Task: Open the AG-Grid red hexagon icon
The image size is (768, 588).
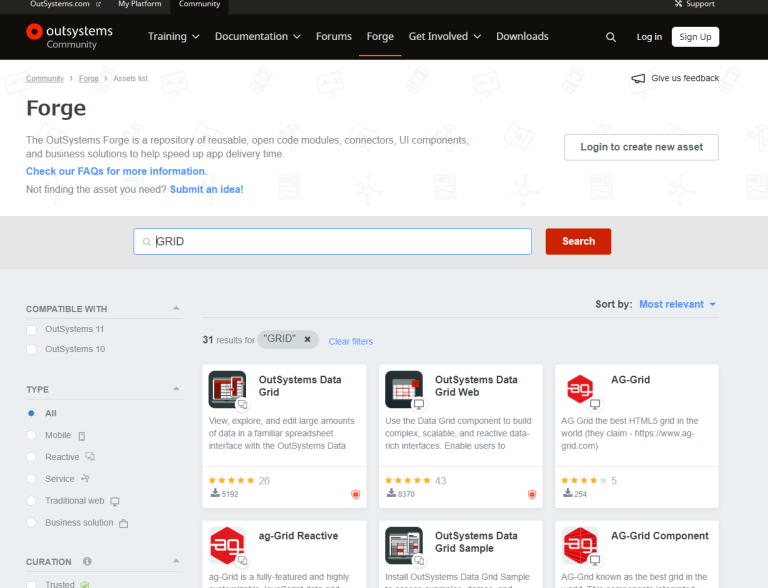Action: point(580,390)
